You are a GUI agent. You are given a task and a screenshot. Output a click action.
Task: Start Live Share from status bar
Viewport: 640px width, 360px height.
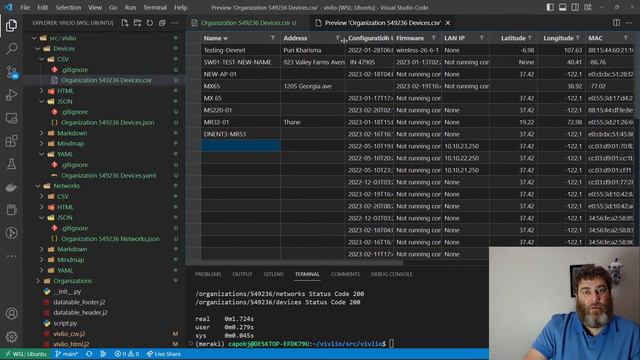tap(164, 354)
